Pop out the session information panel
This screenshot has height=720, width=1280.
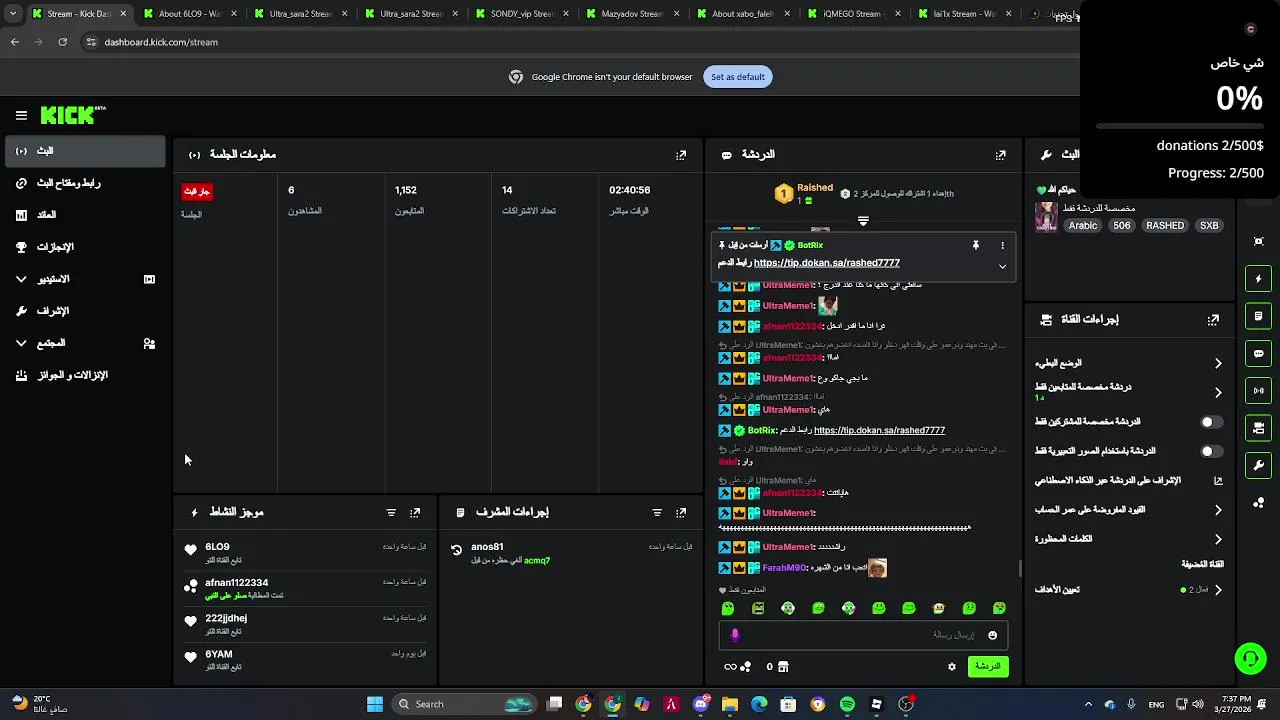point(681,155)
